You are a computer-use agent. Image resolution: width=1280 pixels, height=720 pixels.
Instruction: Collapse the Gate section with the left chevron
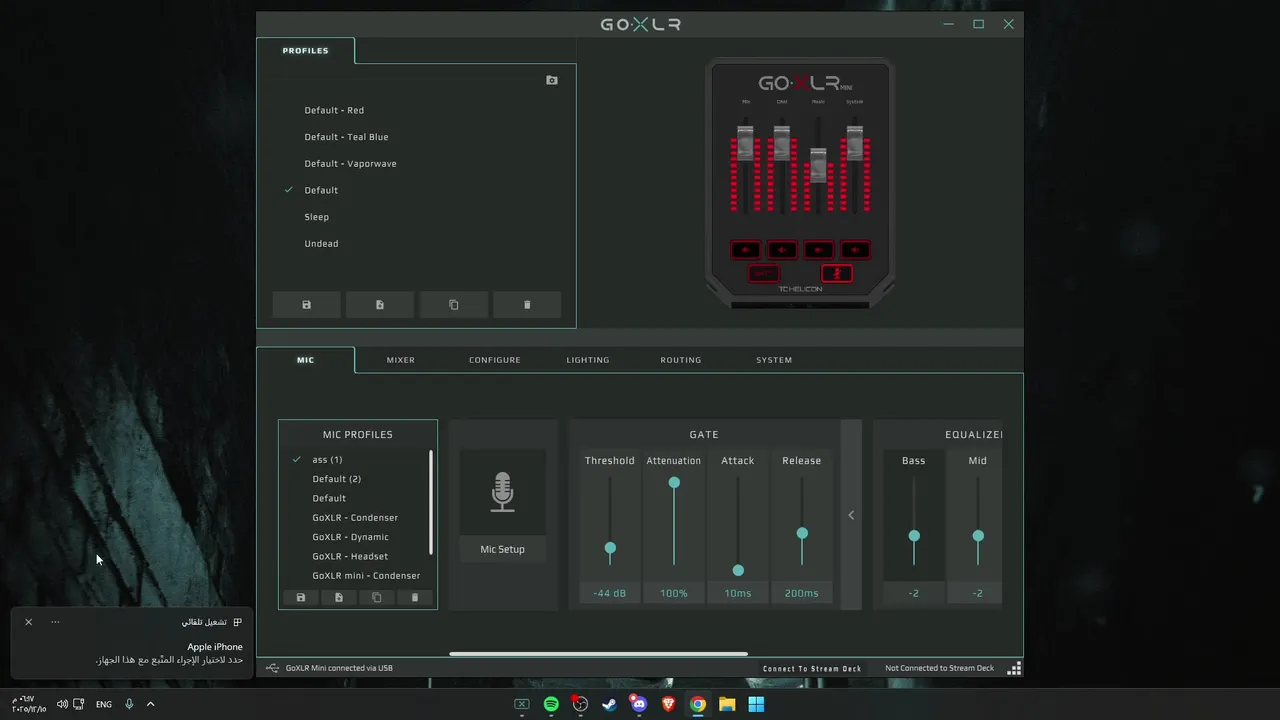pos(851,515)
